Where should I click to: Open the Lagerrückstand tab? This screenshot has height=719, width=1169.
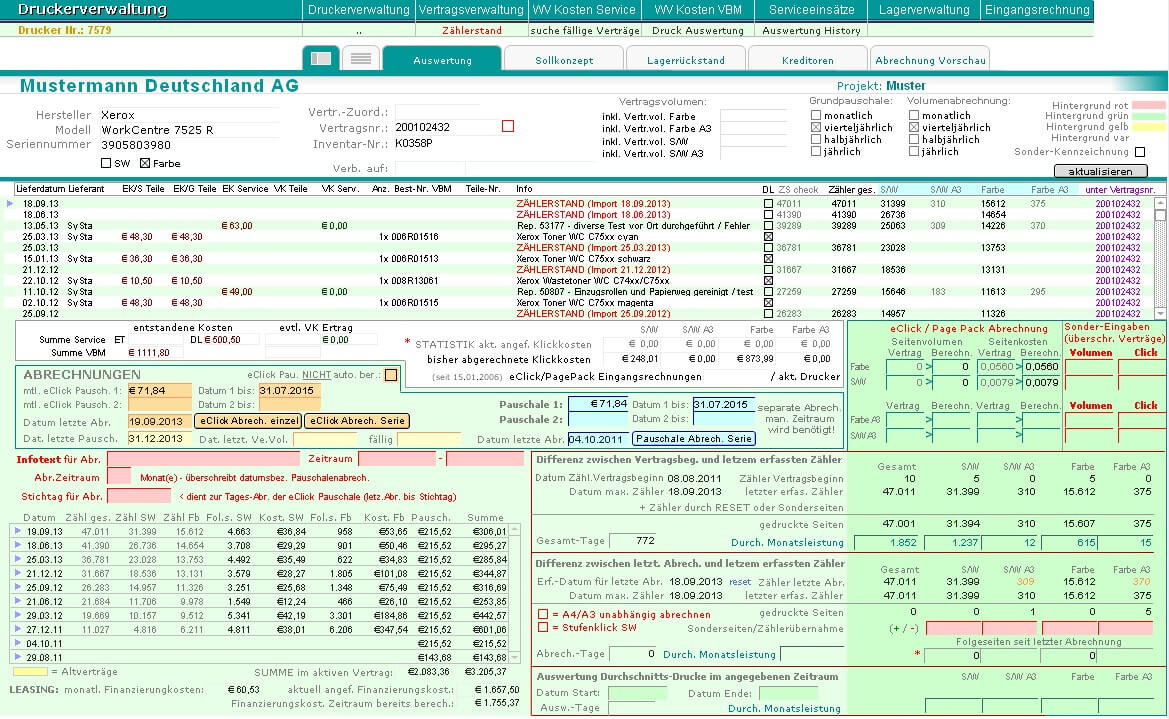tap(685, 60)
